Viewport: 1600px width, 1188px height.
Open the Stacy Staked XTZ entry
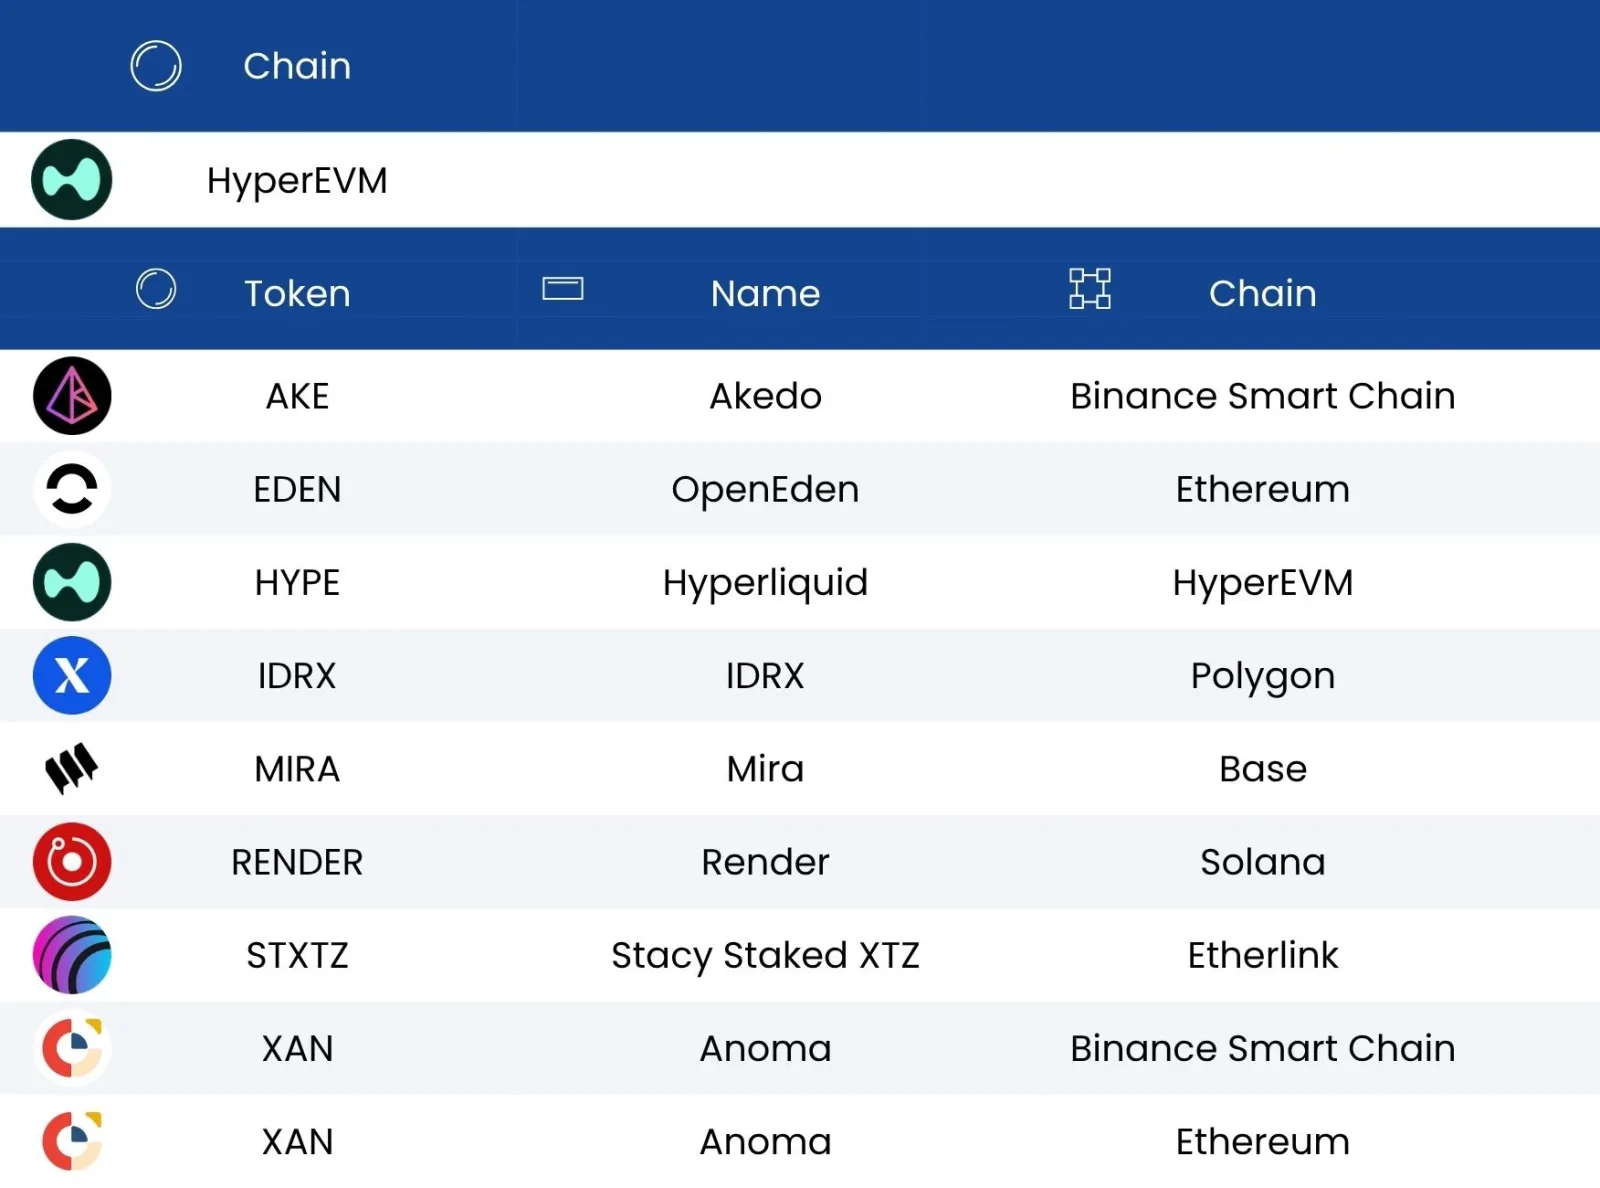pos(765,956)
